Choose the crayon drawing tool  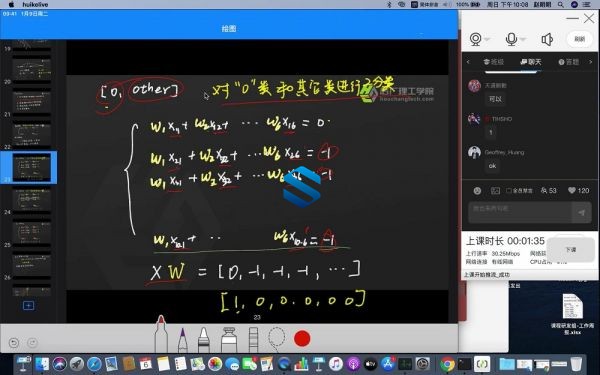(x=204, y=340)
